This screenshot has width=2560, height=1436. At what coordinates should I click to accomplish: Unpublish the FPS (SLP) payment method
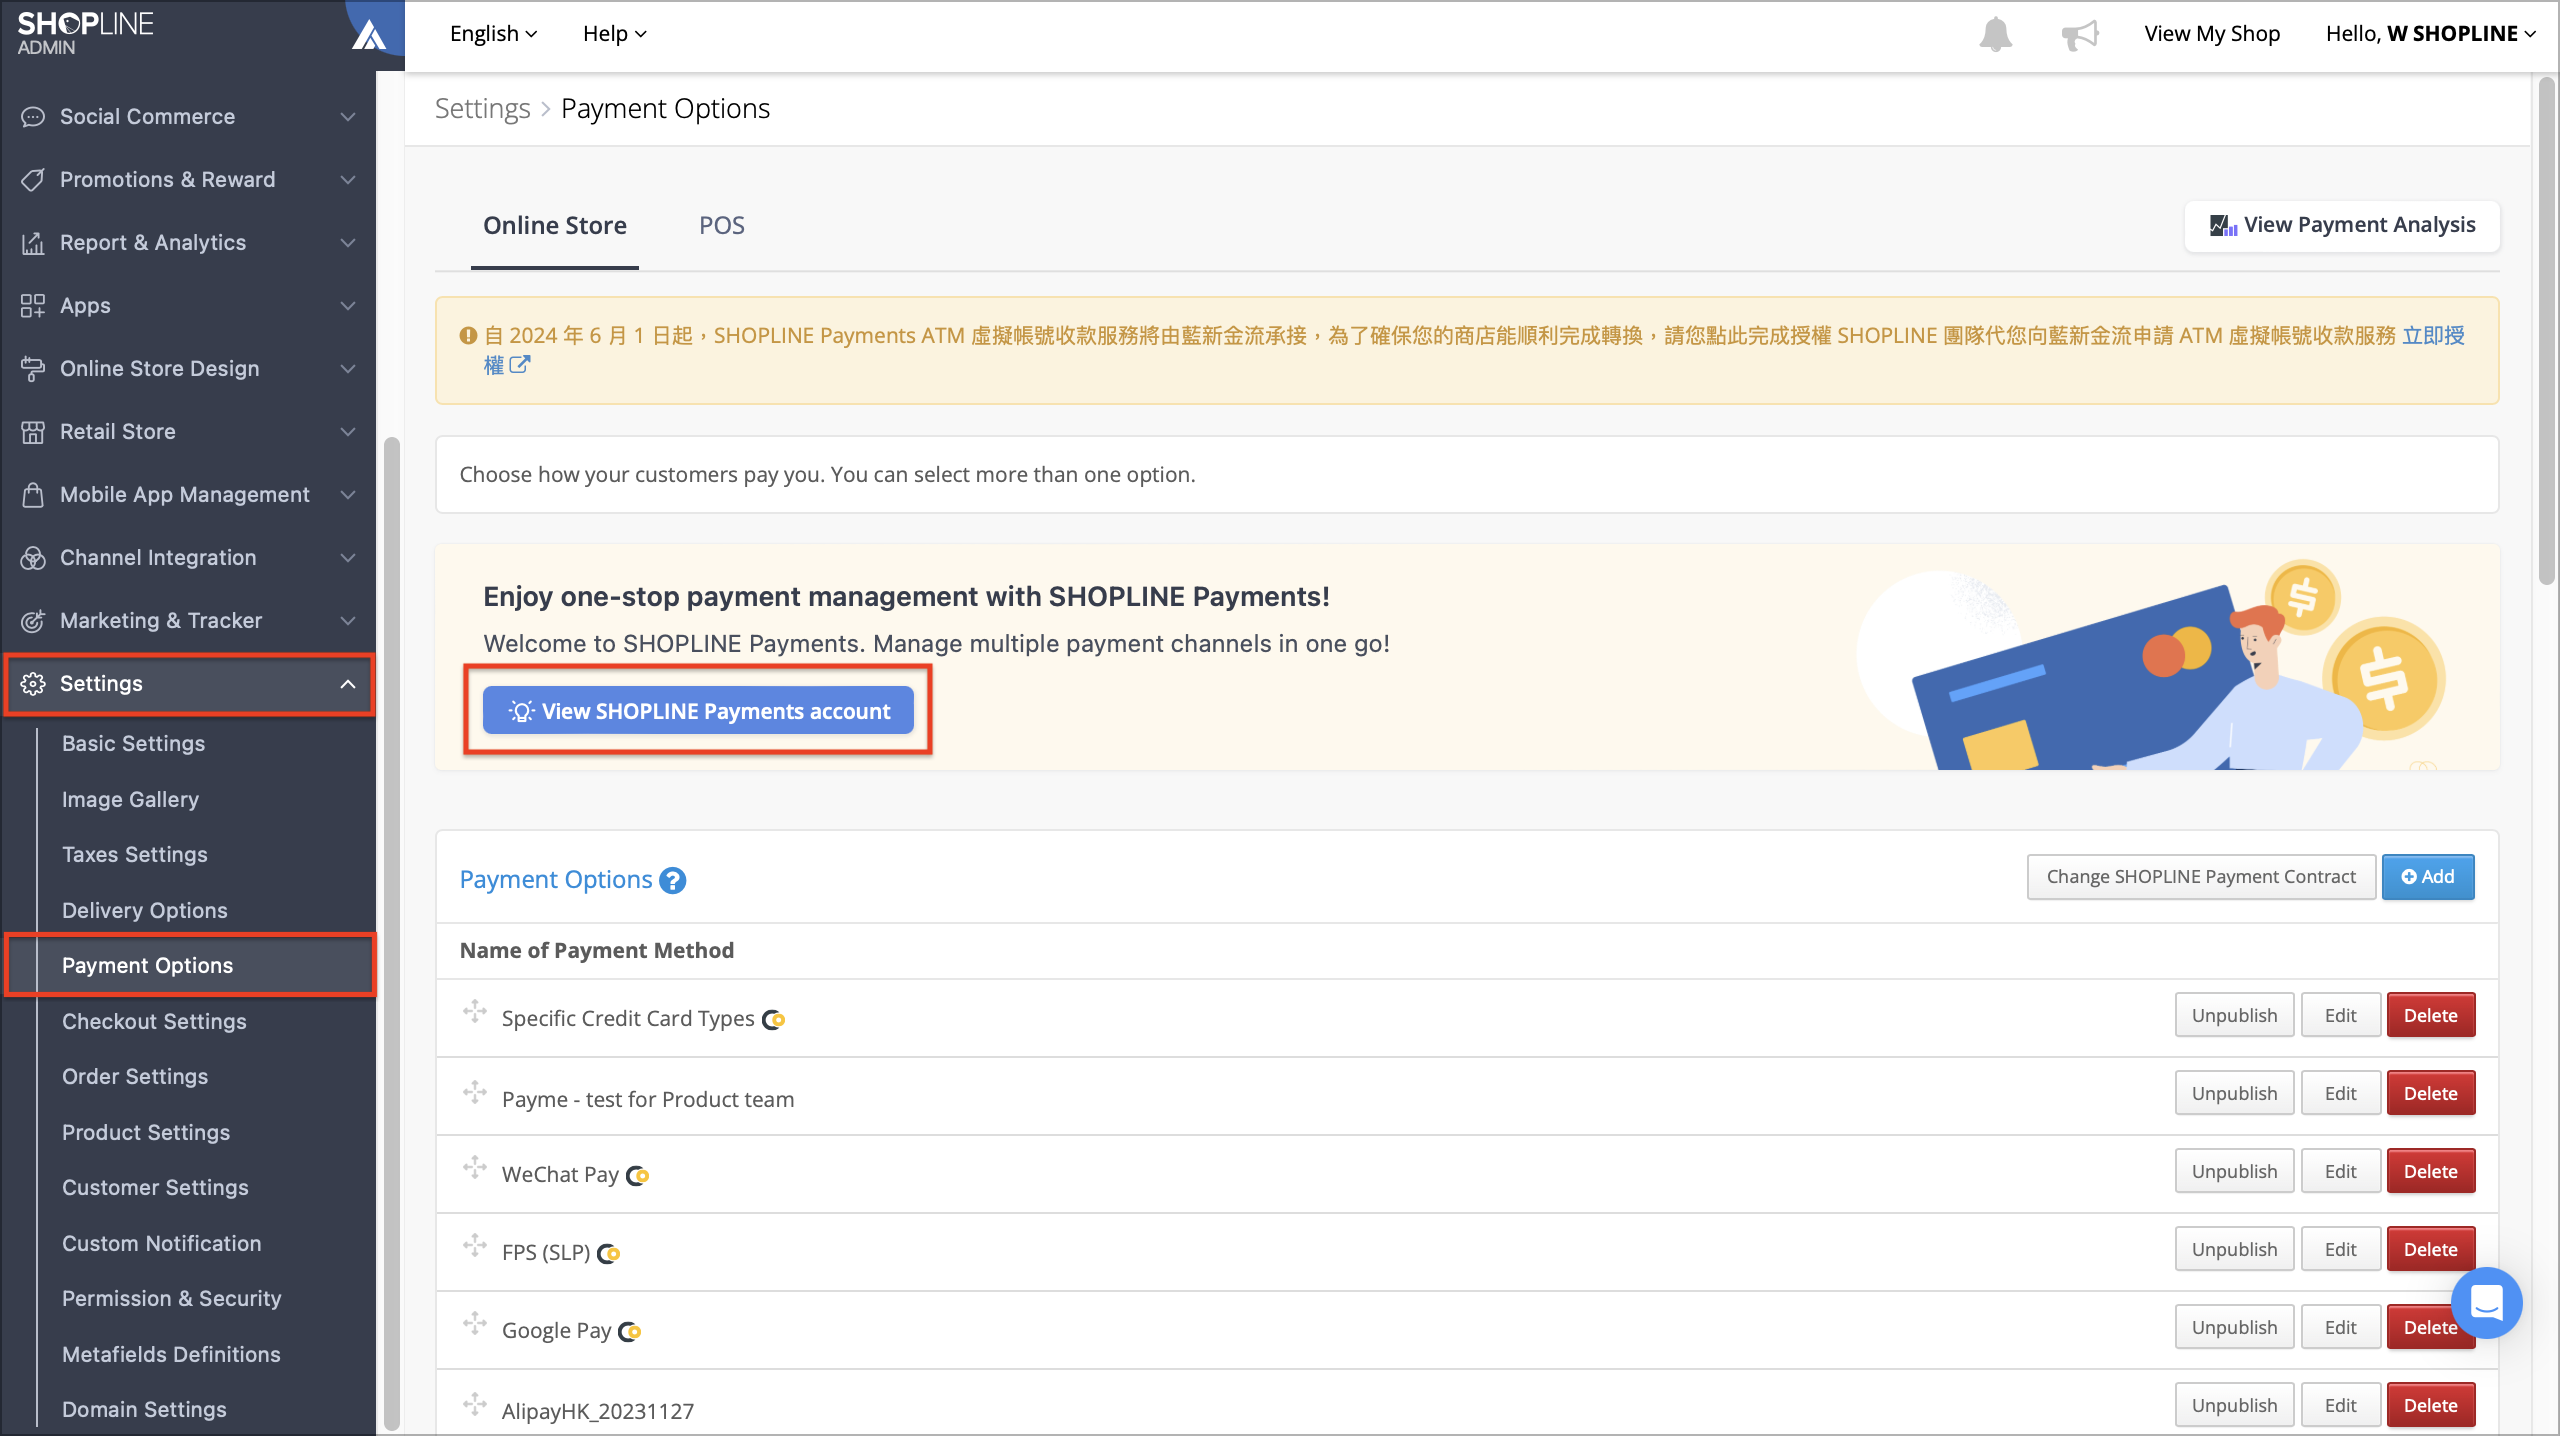[x=2234, y=1250]
